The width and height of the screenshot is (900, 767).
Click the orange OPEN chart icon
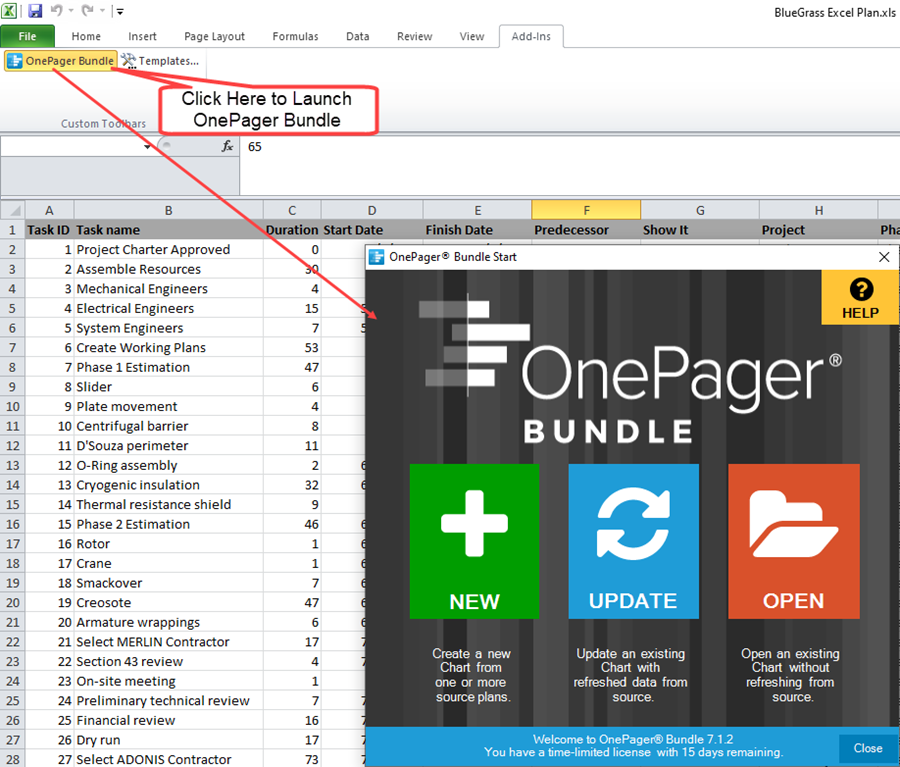[x=793, y=541]
